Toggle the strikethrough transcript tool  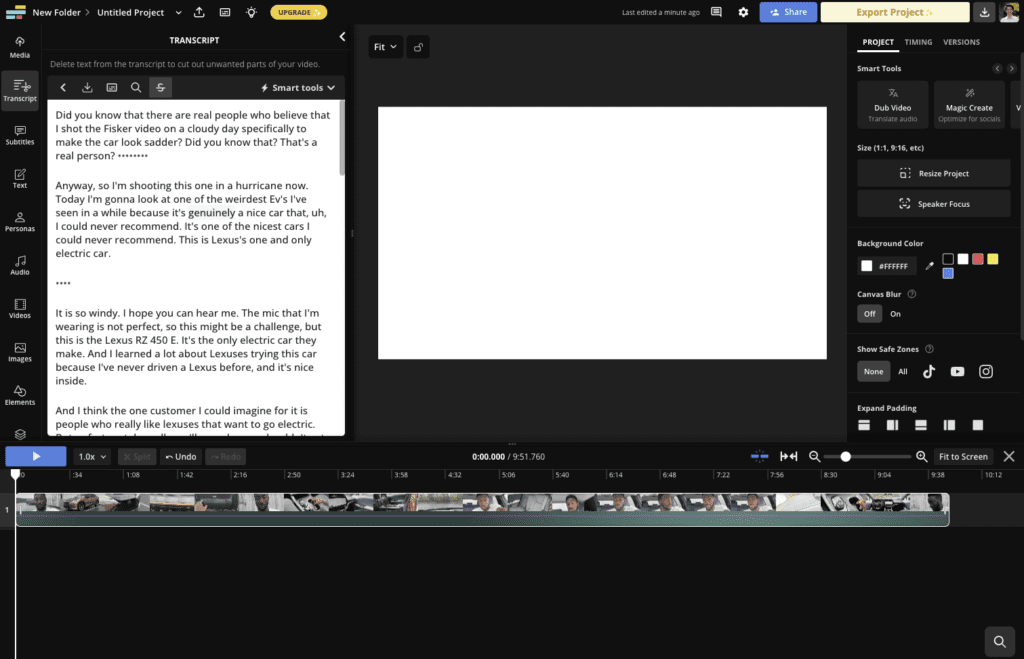(x=161, y=88)
